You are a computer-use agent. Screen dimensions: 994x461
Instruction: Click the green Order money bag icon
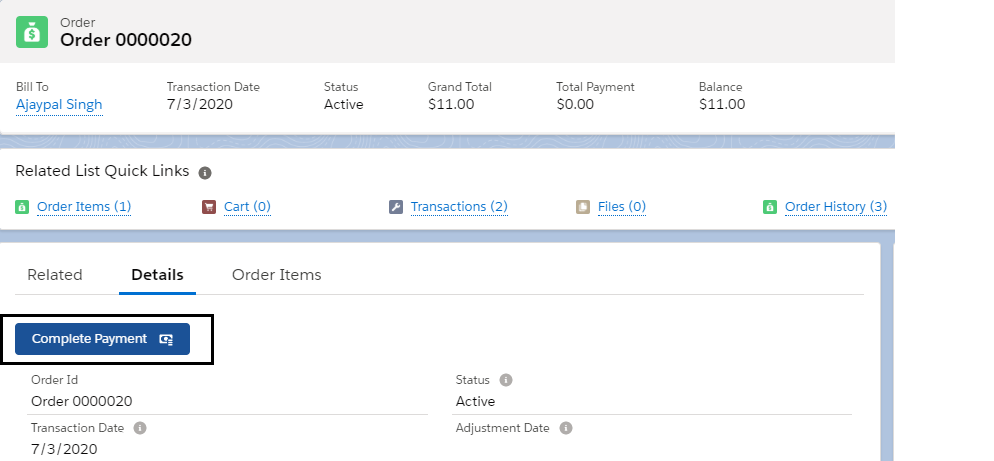32,31
